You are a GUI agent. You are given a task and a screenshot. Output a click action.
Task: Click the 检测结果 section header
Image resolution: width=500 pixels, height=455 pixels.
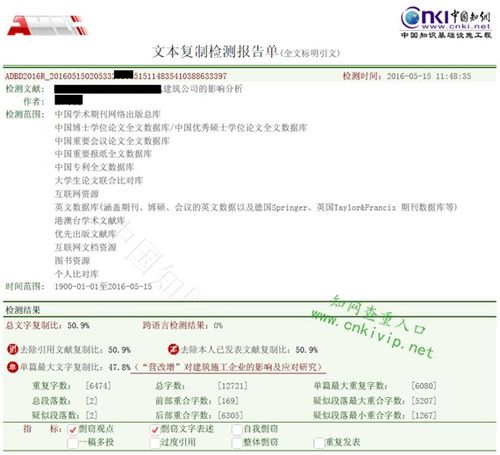23,310
